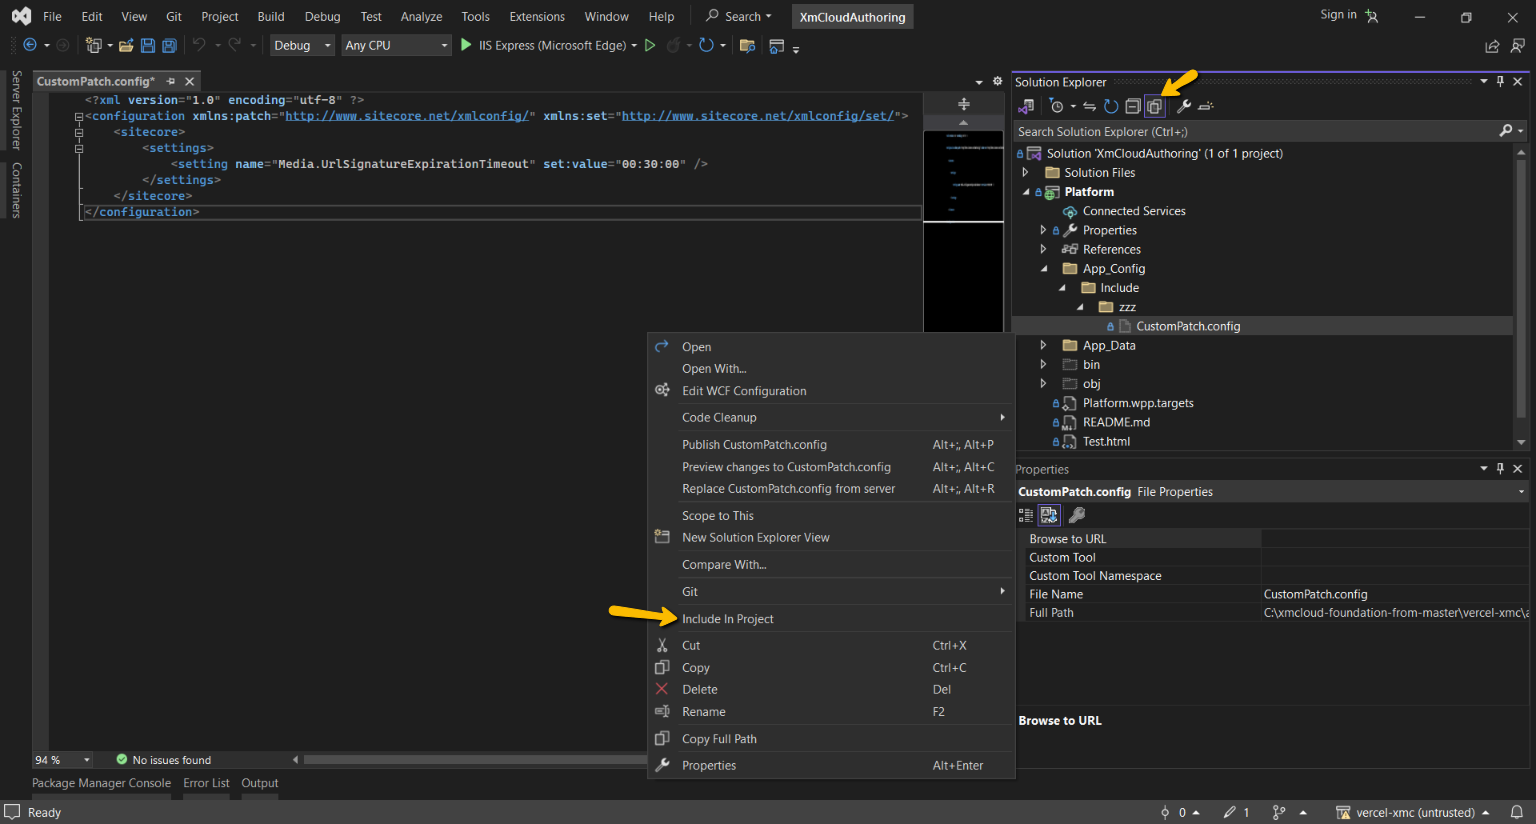Open the Output tab

point(260,783)
